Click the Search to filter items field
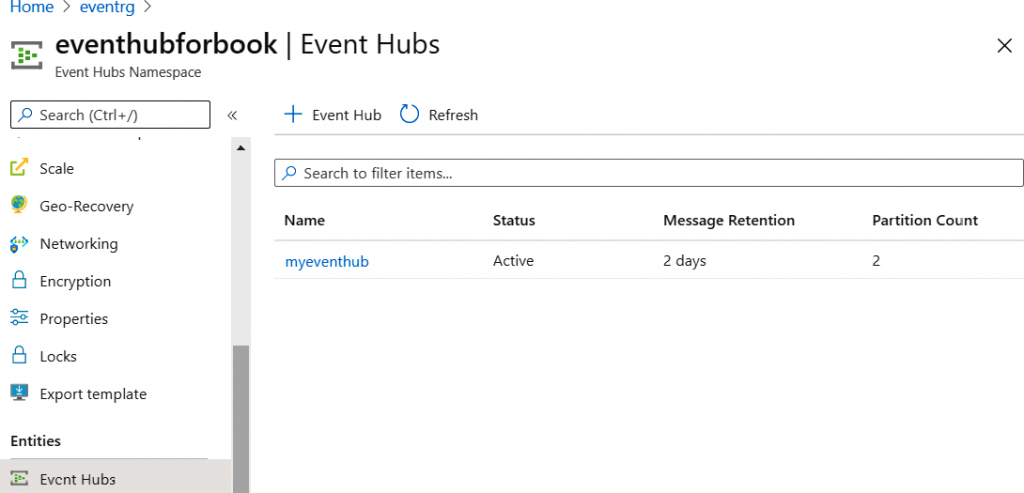This screenshot has width=1024, height=493. pos(650,173)
